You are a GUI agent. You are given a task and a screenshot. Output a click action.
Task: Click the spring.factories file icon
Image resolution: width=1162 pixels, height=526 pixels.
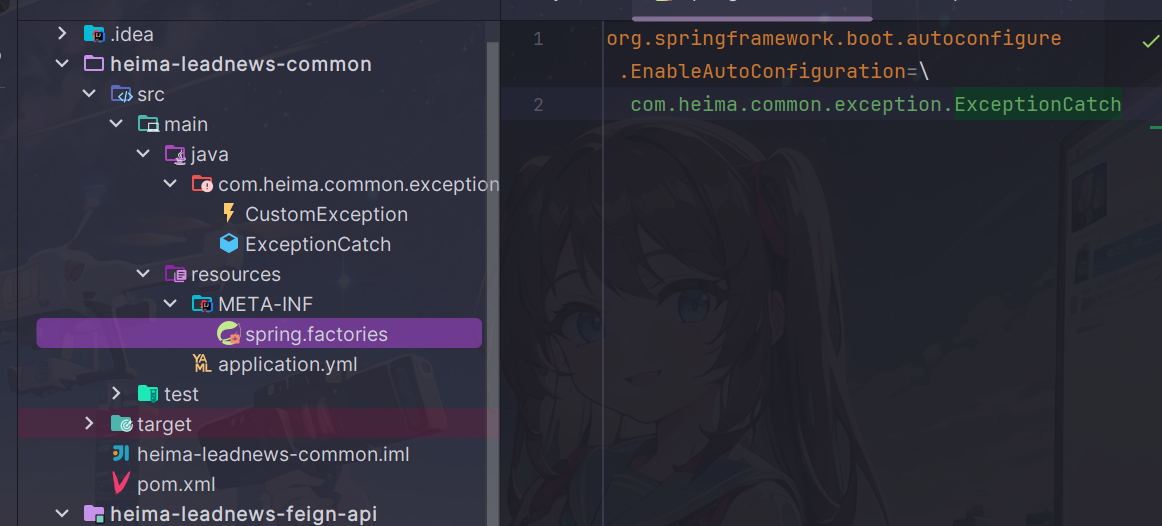(229, 334)
